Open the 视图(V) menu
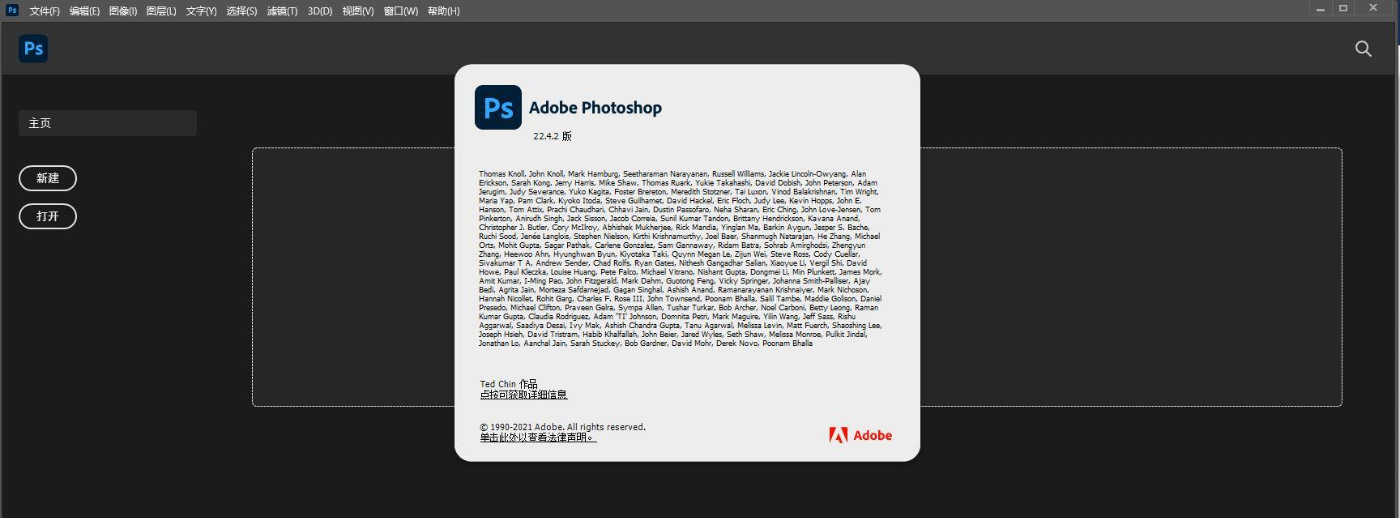Viewport: 1400px width, 518px height. point(358,11)
